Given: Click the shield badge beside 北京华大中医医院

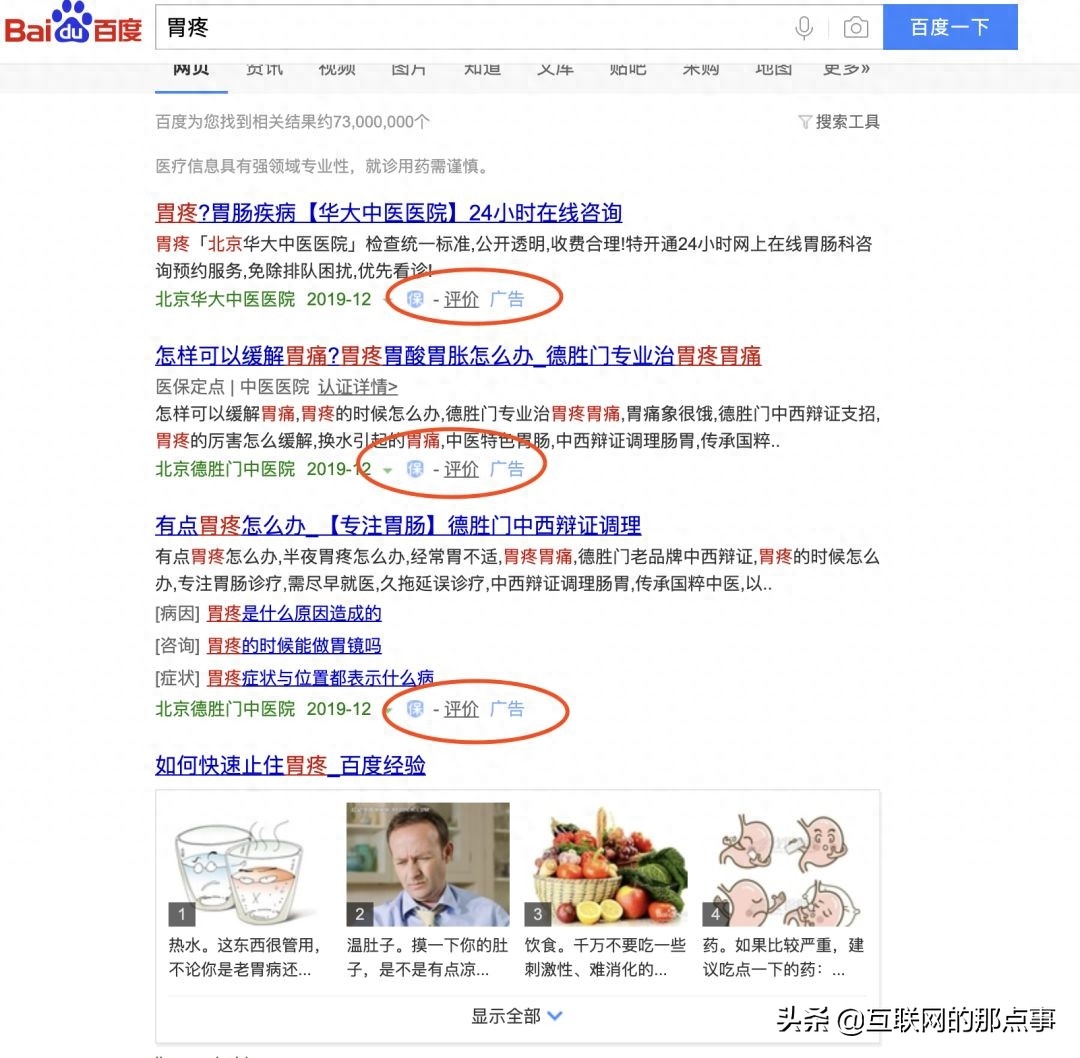Looking at the screenshot, I should coord(415,300).
